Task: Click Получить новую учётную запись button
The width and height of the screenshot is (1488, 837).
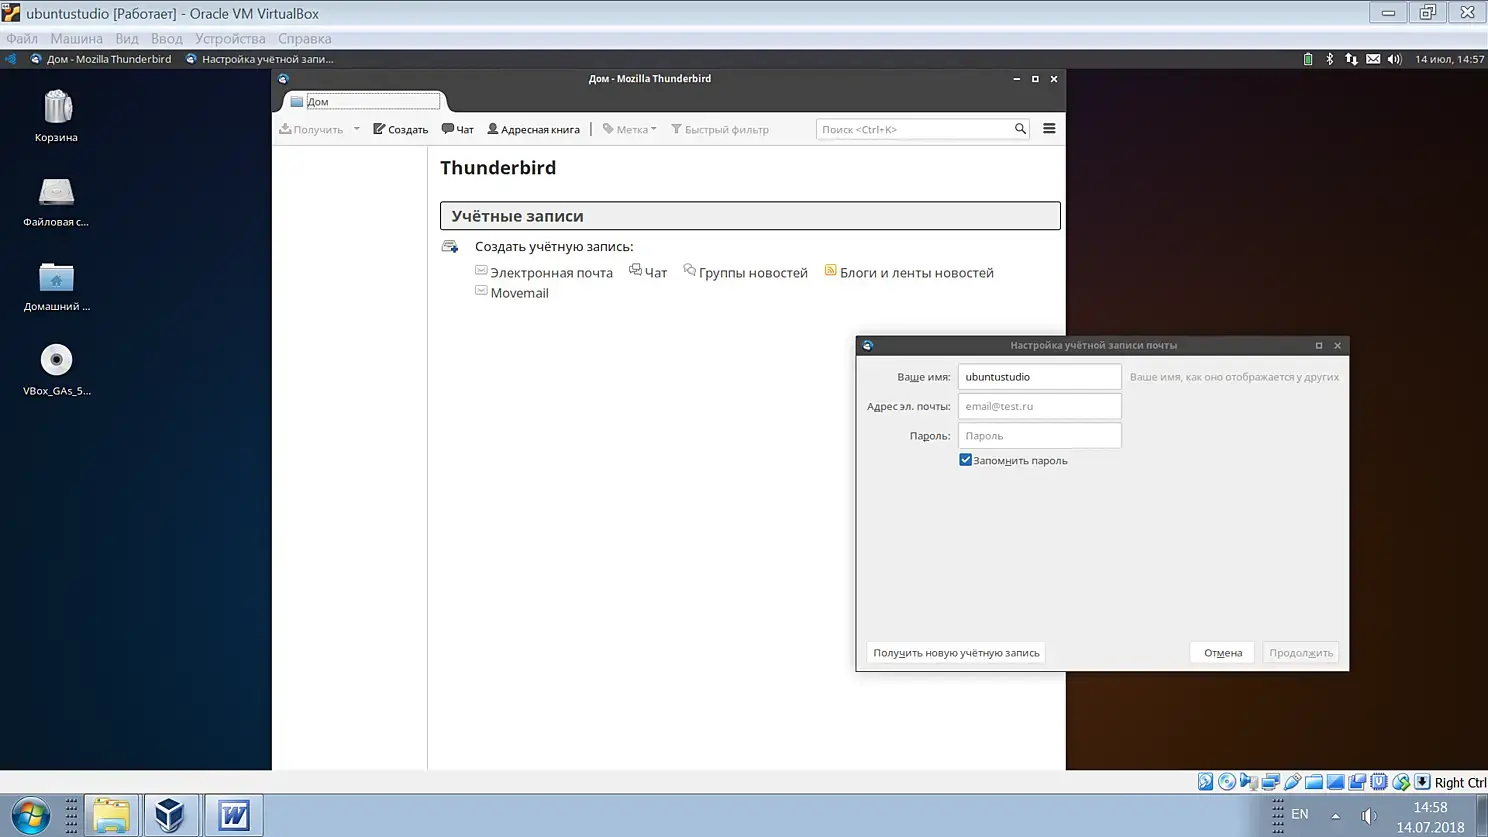Action: 956,653
